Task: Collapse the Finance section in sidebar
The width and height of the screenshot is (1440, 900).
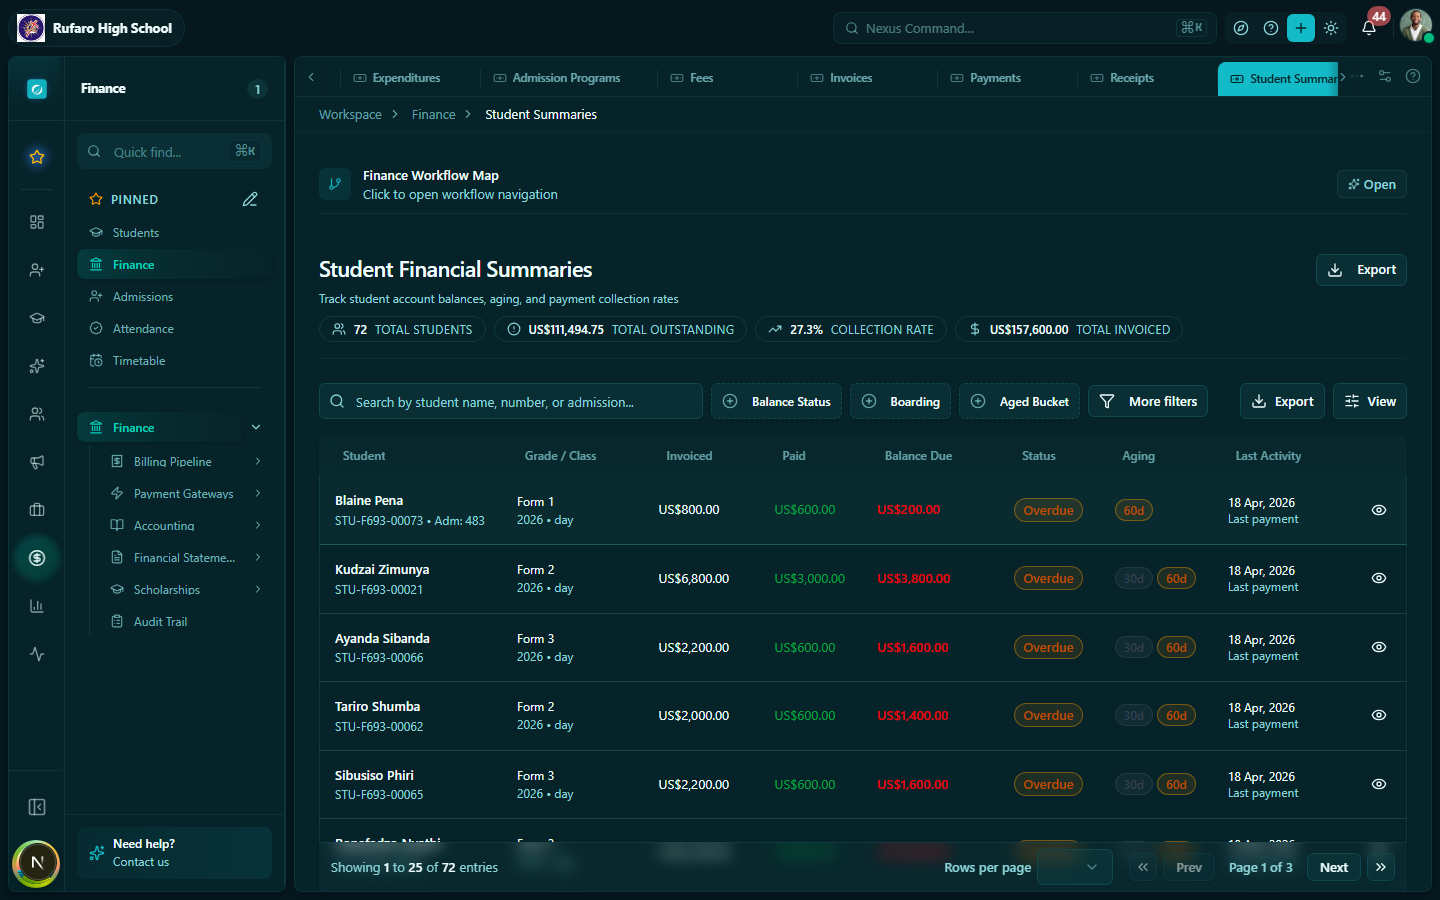Action: [256, 427]
